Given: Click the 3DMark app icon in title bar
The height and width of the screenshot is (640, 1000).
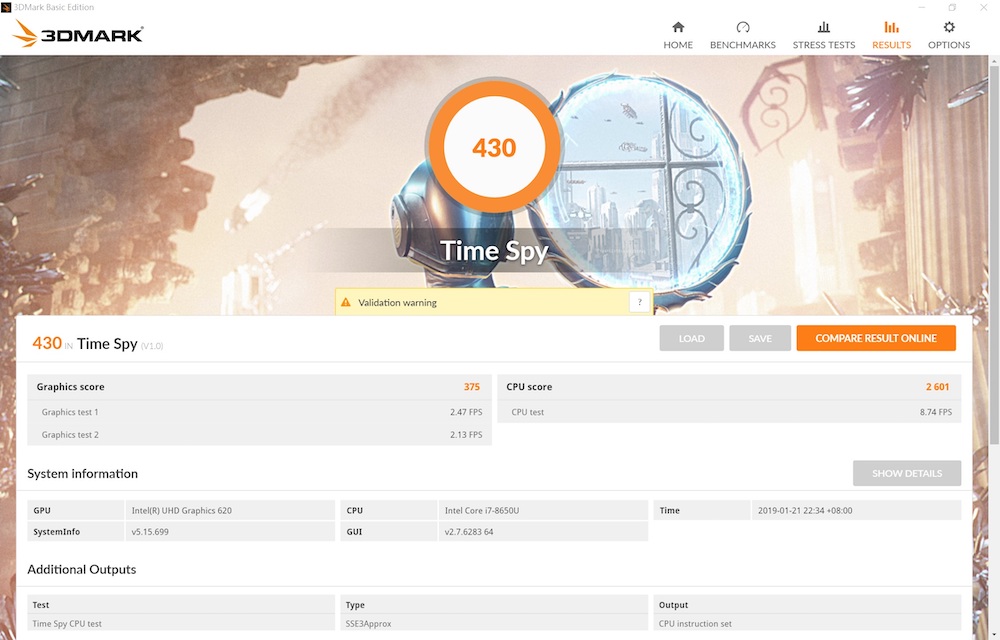Looking at the screenshot, I should pos(7,7).
